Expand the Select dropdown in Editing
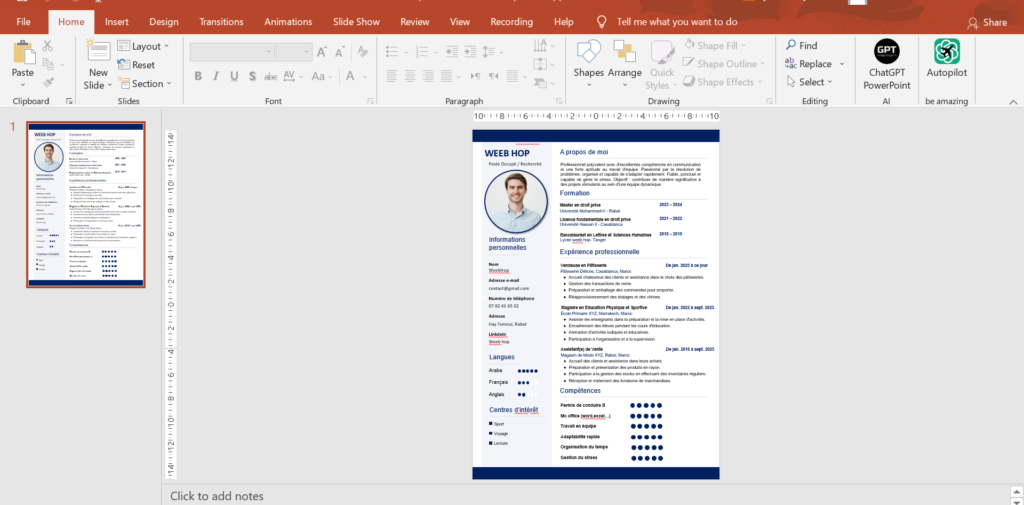This screenshot has height=505, width=1024. point(812,83)
